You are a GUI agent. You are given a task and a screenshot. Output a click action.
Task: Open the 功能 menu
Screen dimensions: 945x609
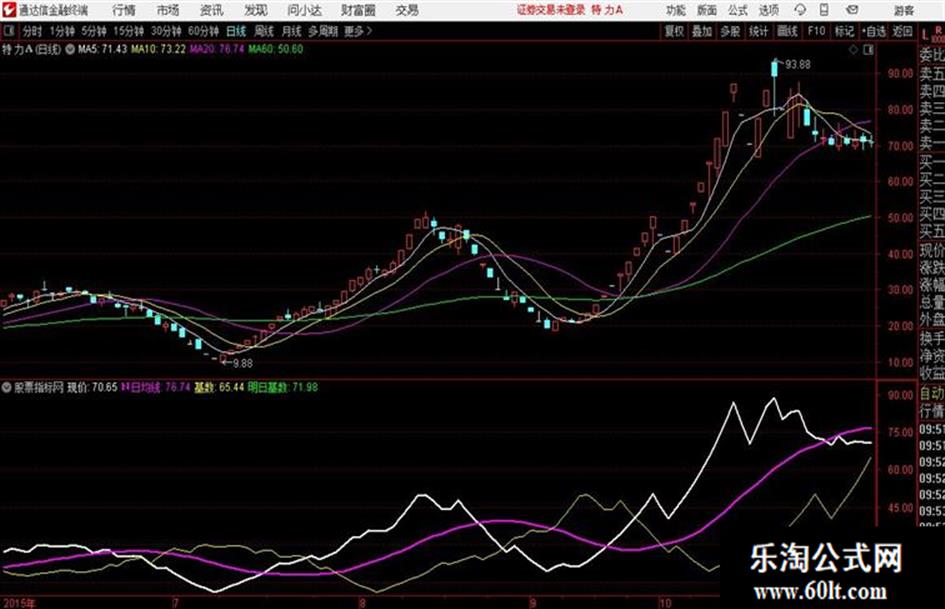(676, 10)
